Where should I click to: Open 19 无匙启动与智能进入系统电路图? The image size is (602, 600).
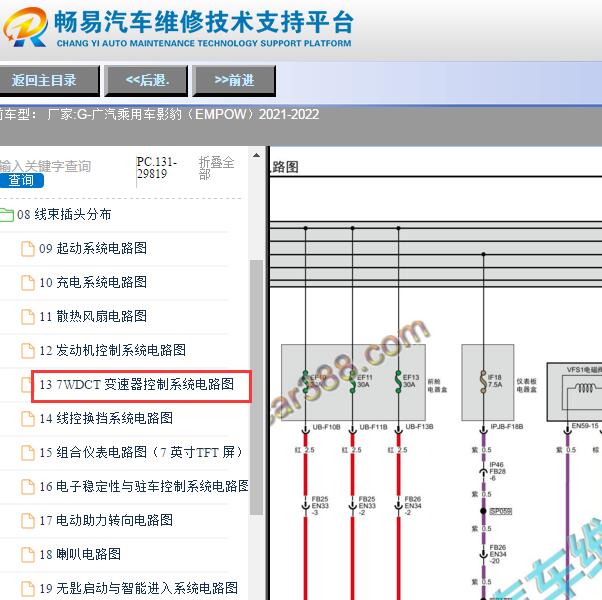pyautogui.click(x=139, y=588)
